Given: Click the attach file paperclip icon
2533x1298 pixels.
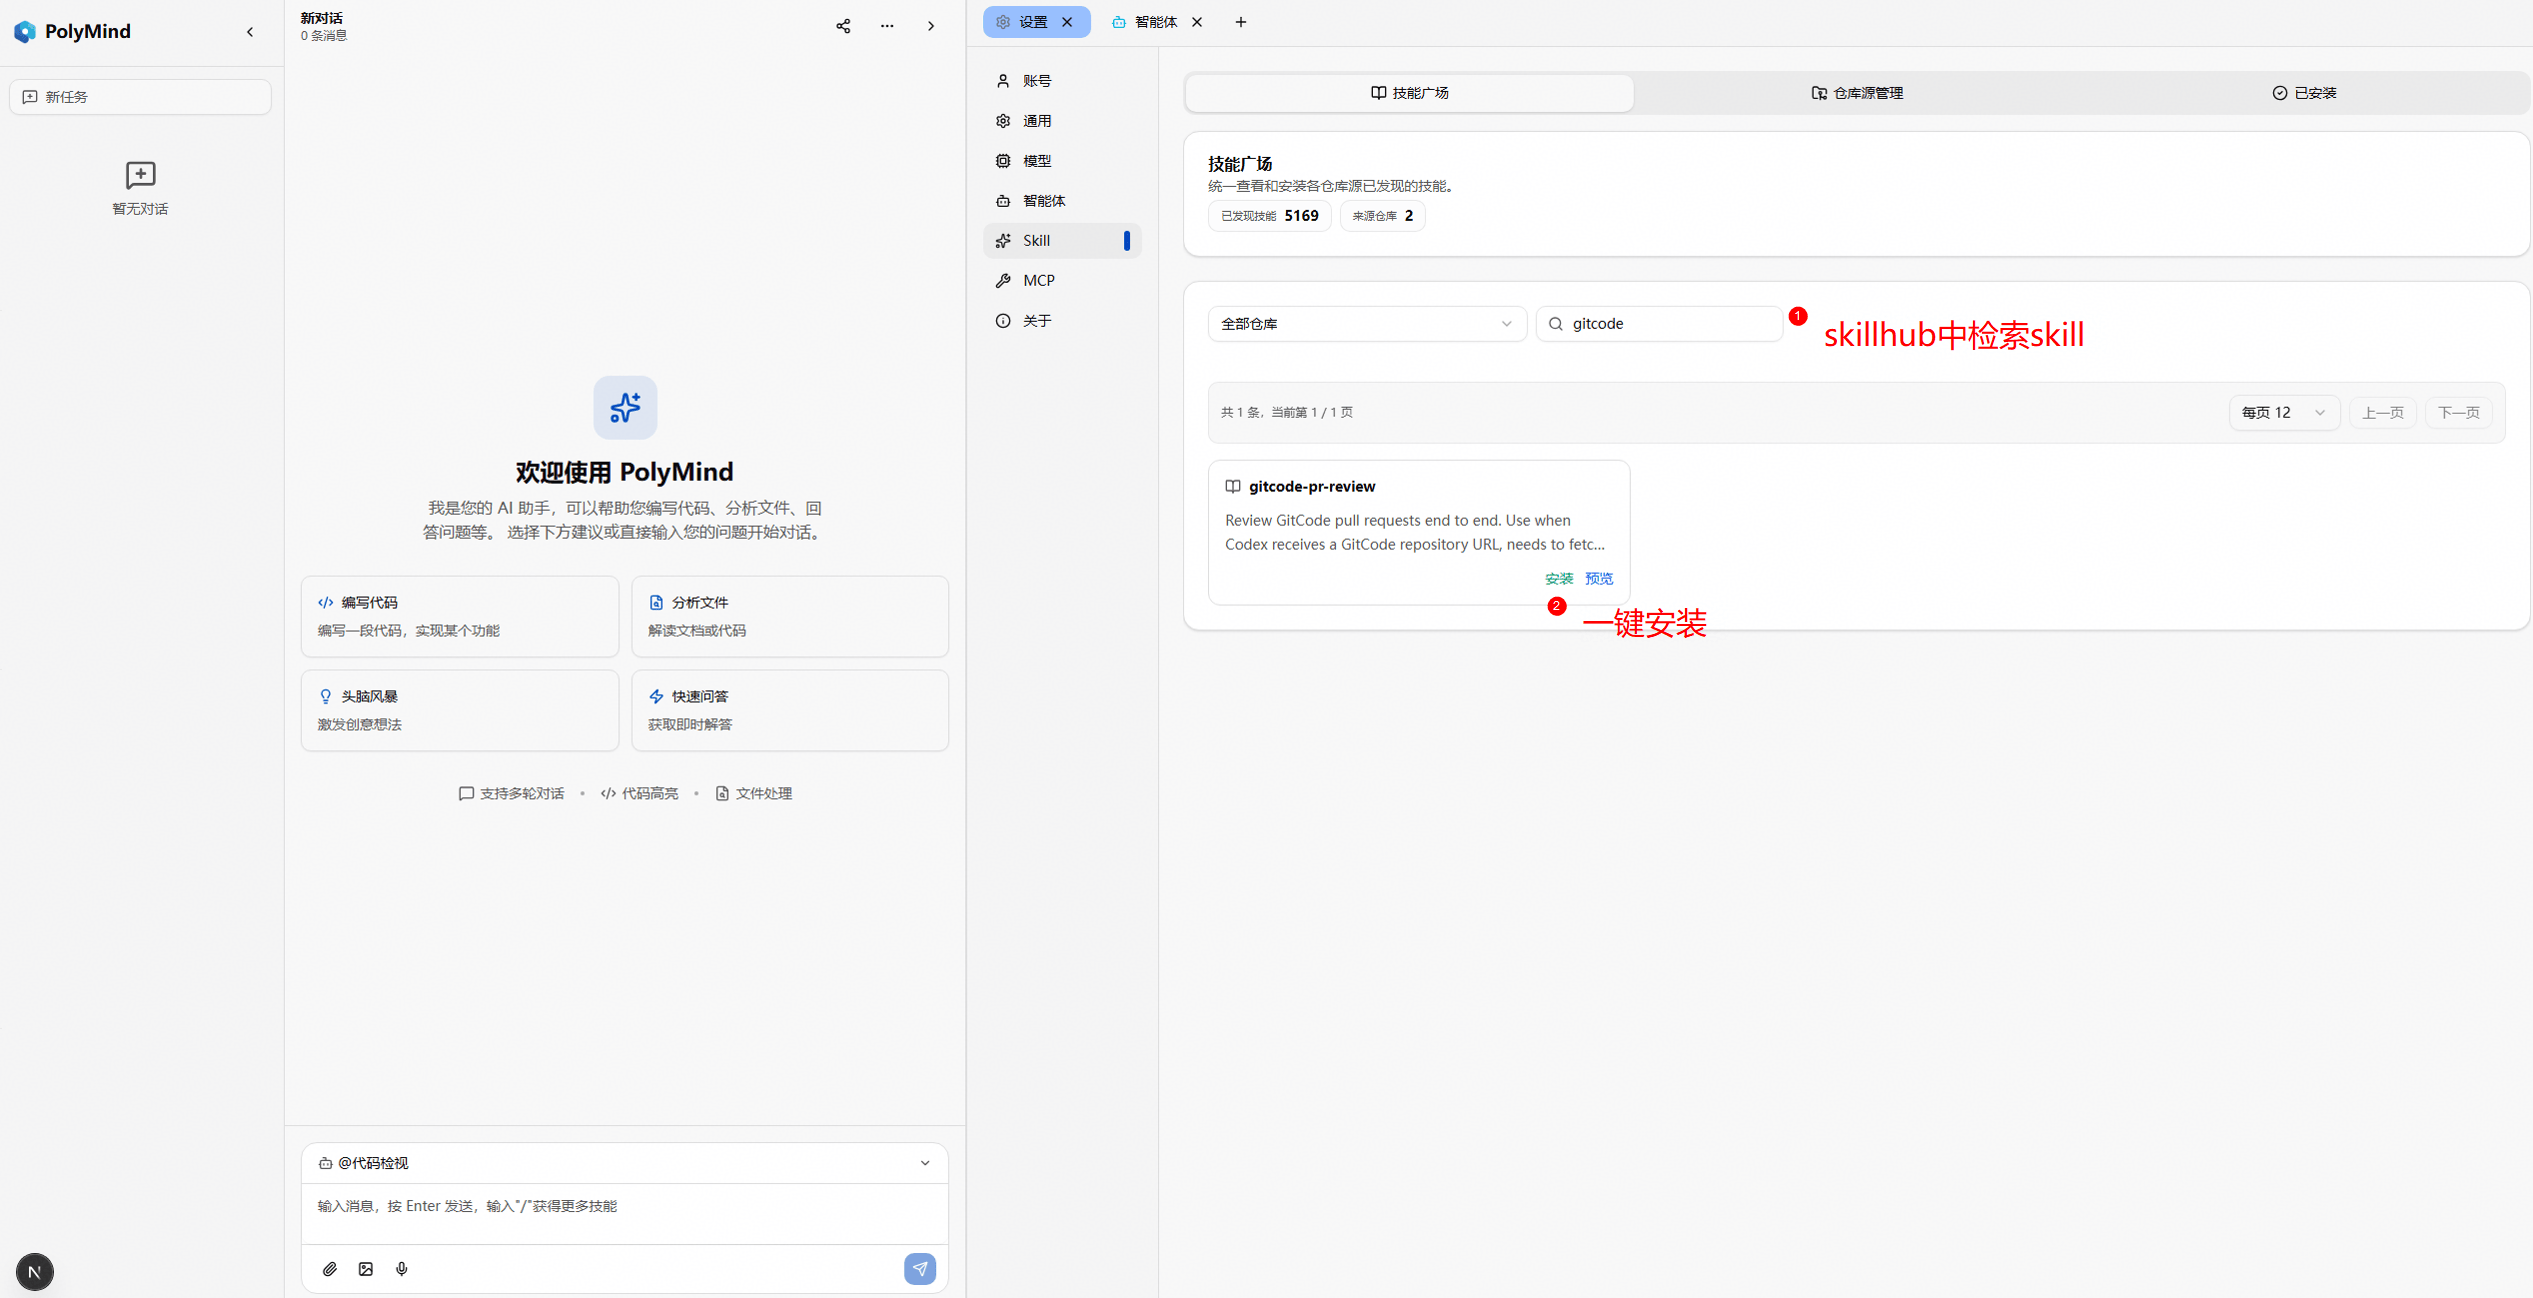Looking at the screenshot, I should coord(330,1269).
